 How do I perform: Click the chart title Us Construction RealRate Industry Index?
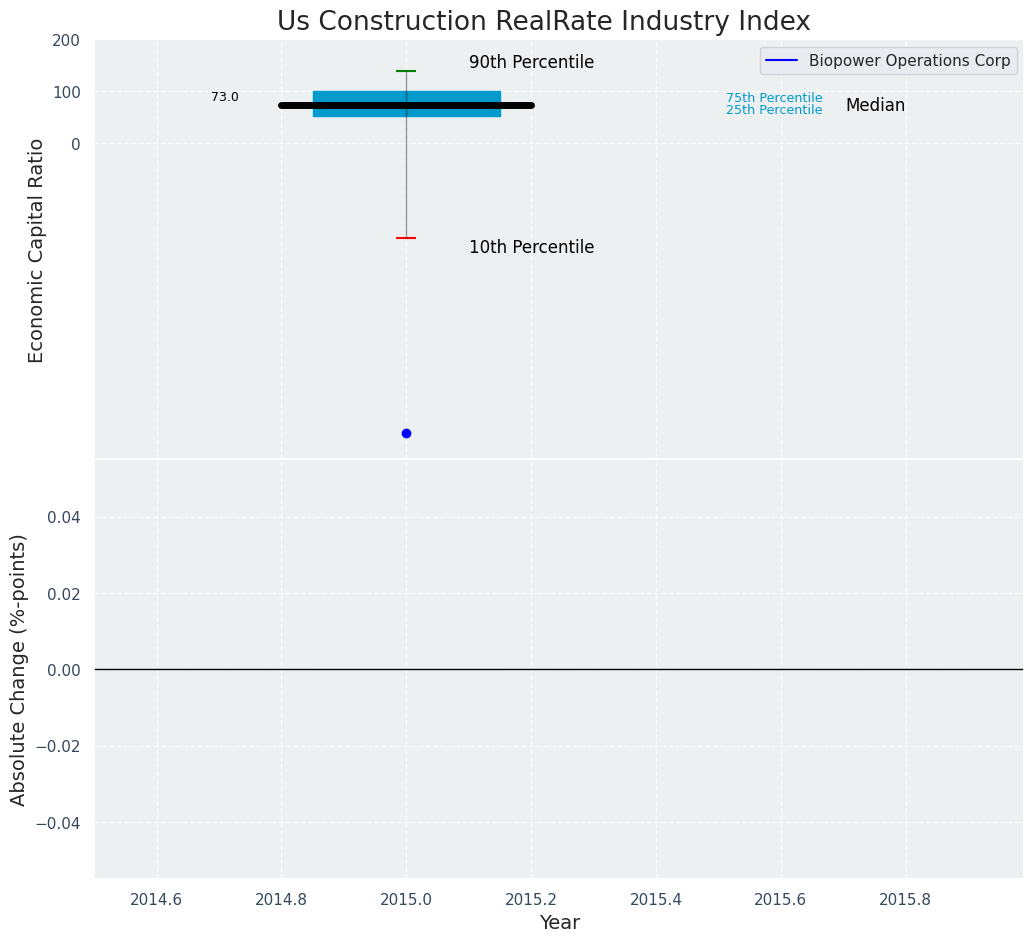pyautogui.click(x=543, y=21)
